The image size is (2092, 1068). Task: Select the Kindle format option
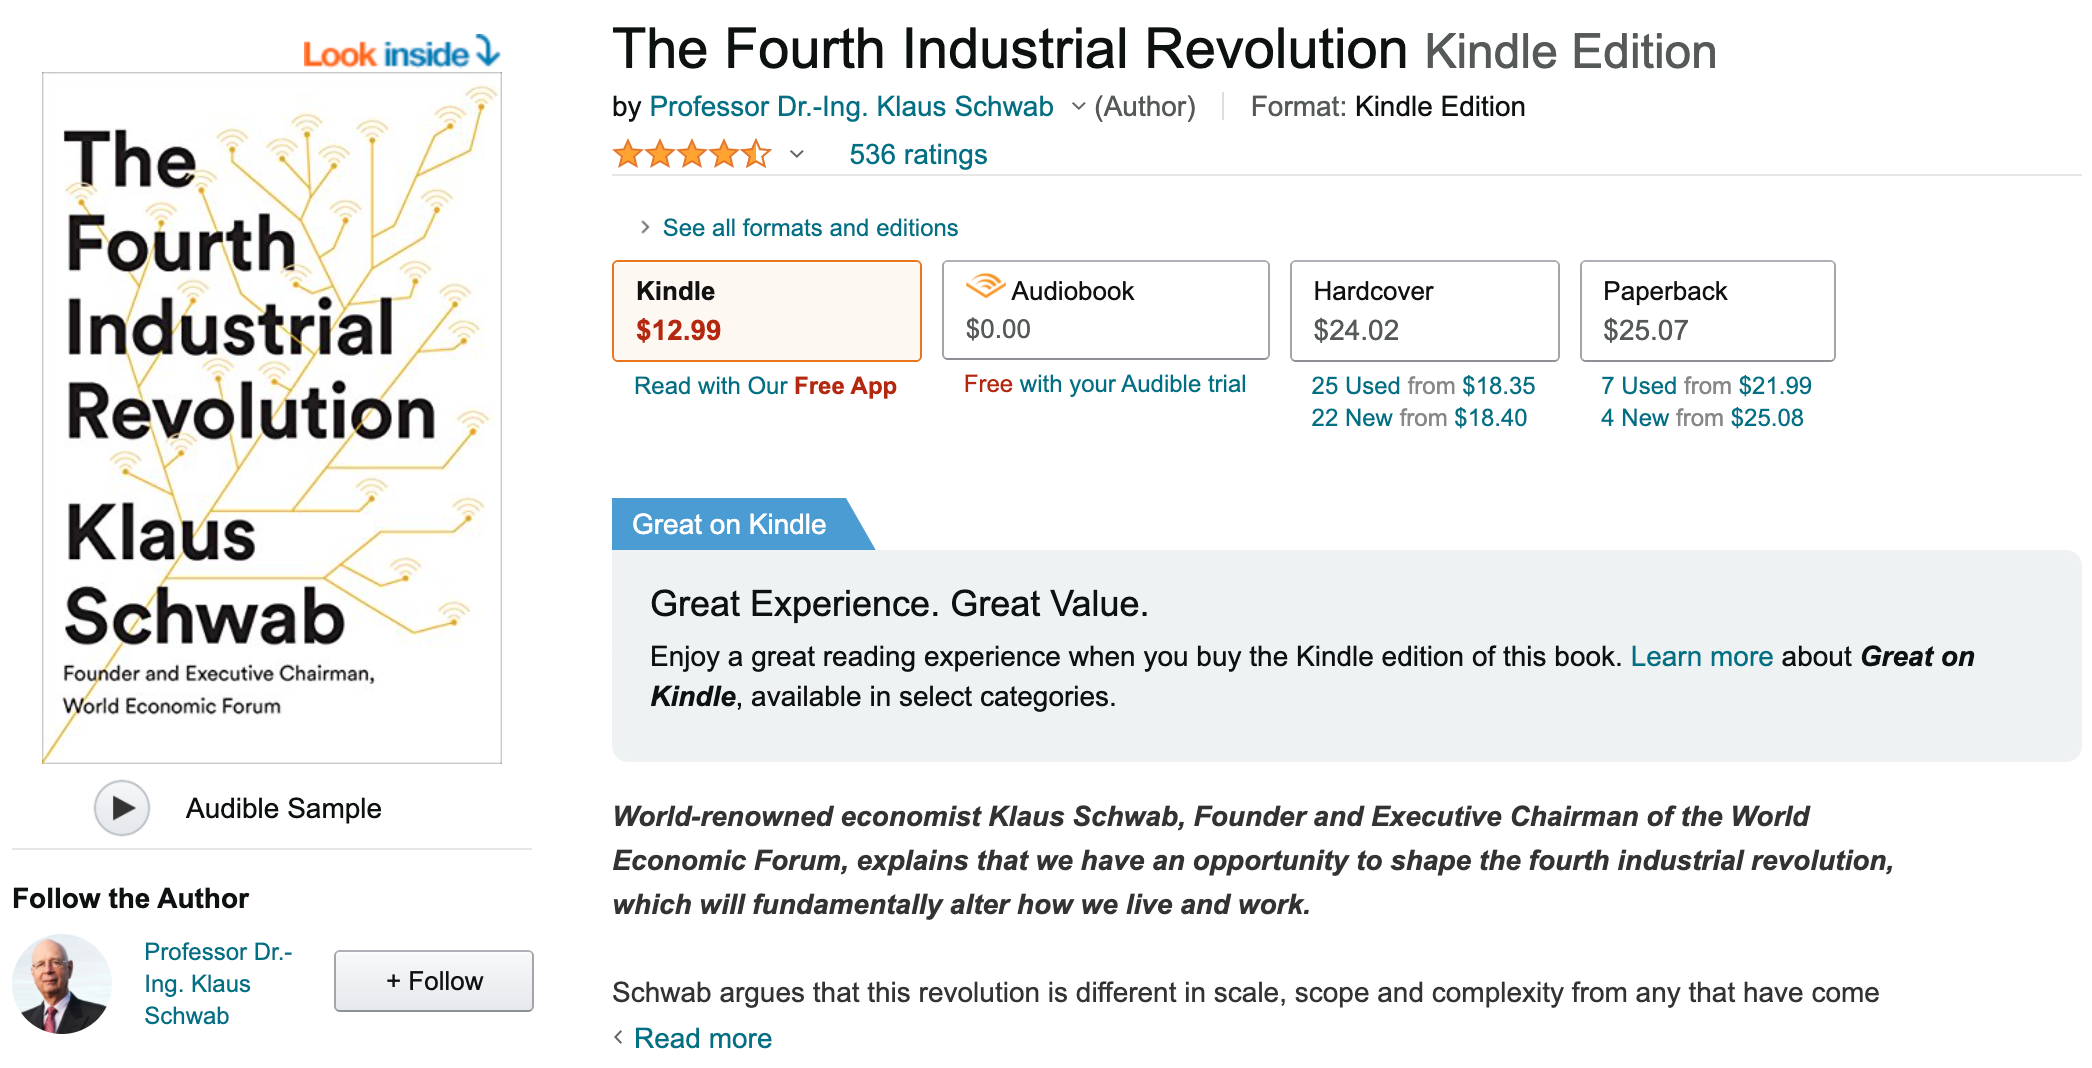[766, 311]
